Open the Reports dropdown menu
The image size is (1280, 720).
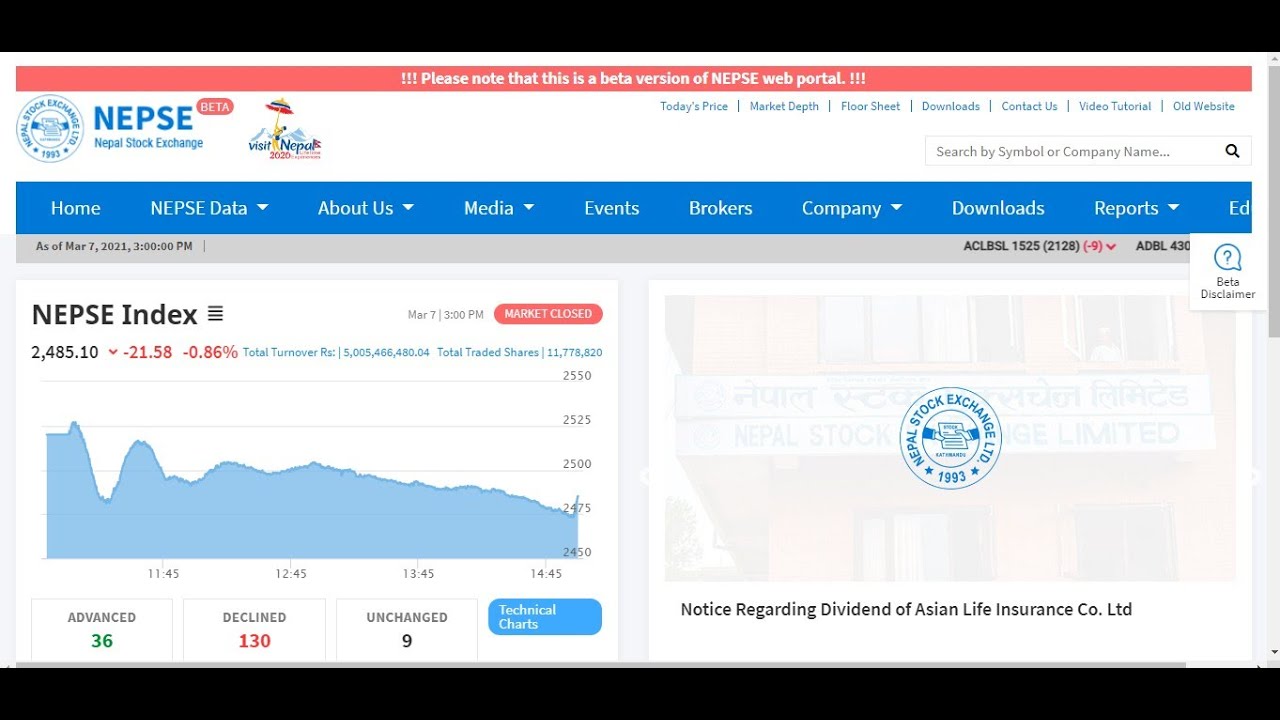coord(1137,208)
